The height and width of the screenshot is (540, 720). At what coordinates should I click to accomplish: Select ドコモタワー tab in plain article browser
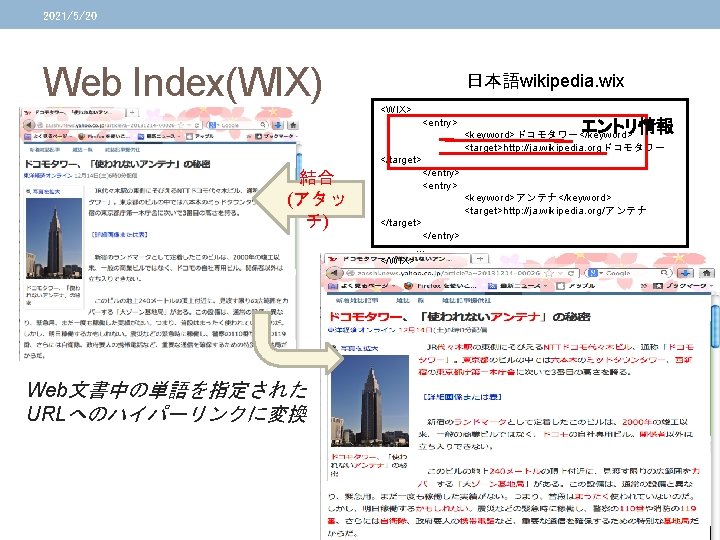point(72,112)
